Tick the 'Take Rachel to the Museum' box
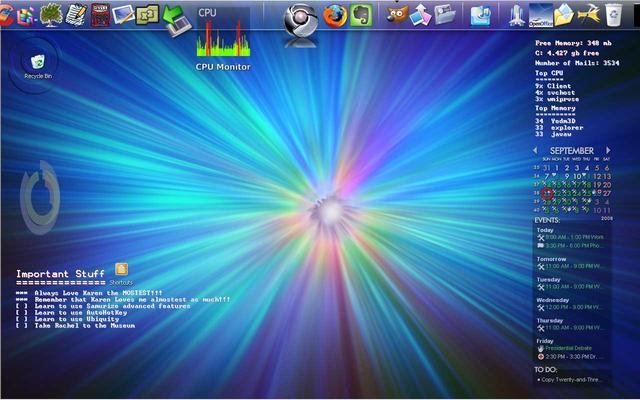Screen dimensions: 640x400 click(x=21, y=325)
